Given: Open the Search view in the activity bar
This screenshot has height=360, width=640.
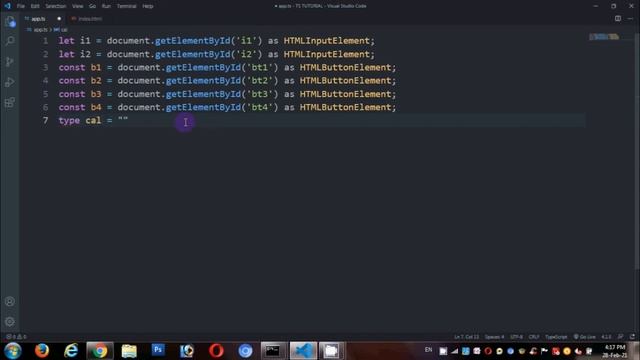Looking at the screenshot, I should (x=10, y=41).
